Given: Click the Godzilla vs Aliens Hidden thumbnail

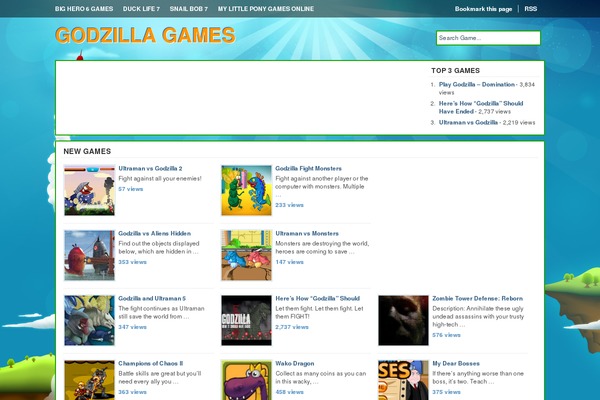Looking at the screenshot, I should (x=90, y=255).
